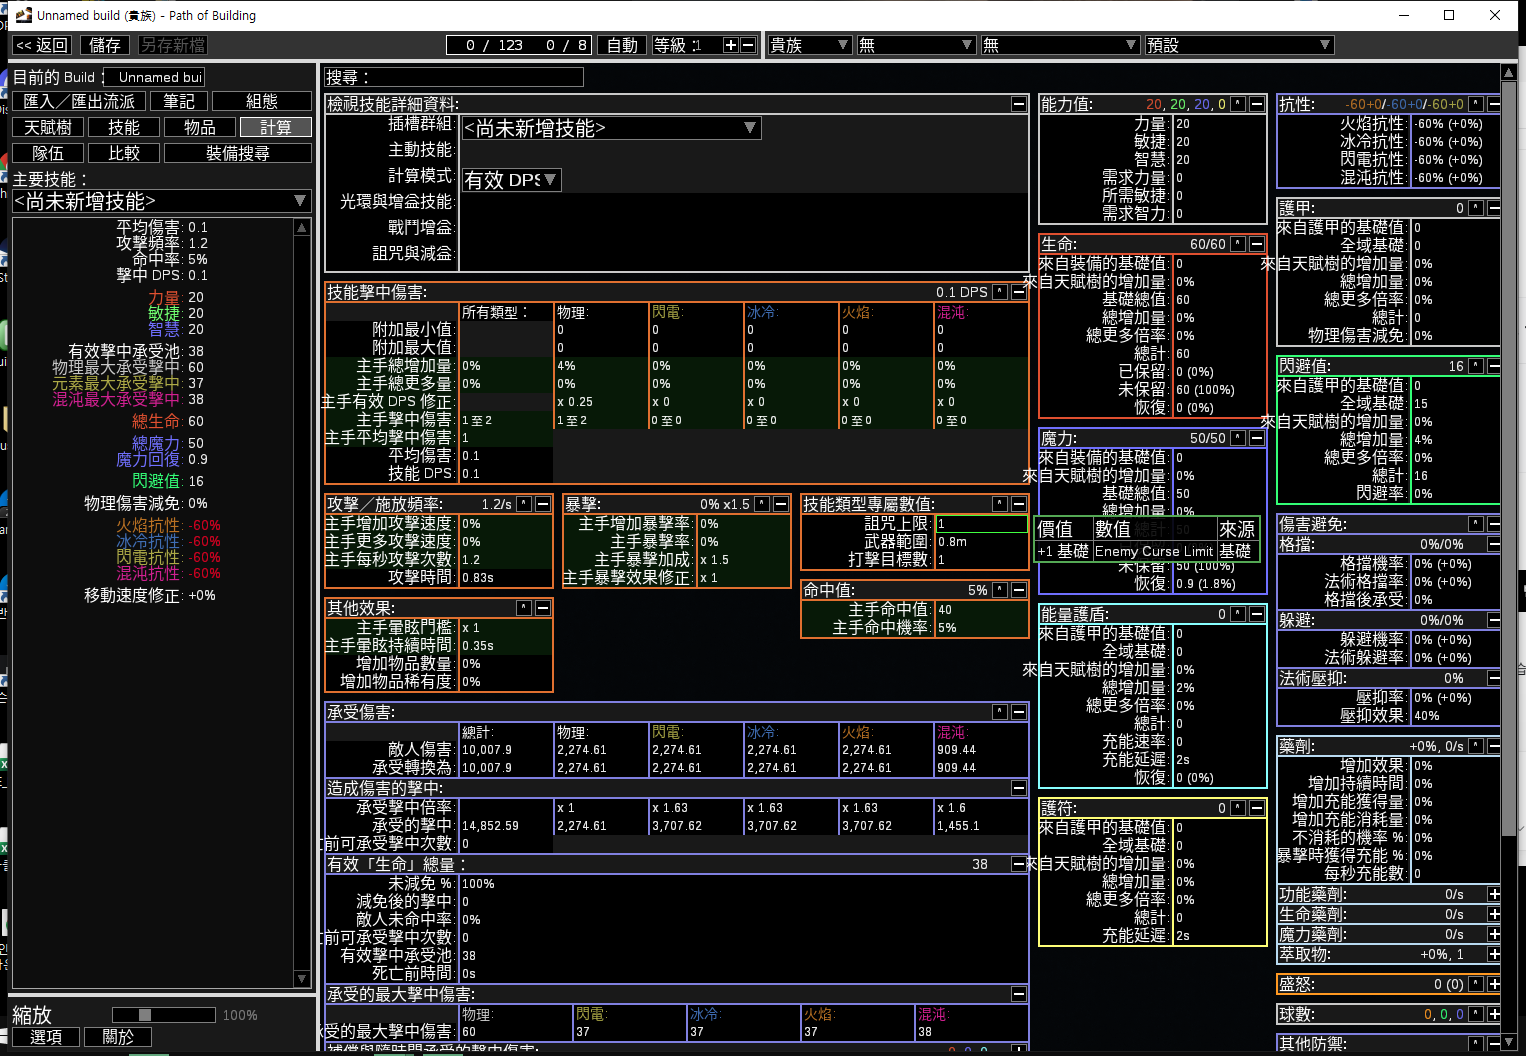
Task: Collapse the 命中值 section
Action: (x=1018, y=590)
